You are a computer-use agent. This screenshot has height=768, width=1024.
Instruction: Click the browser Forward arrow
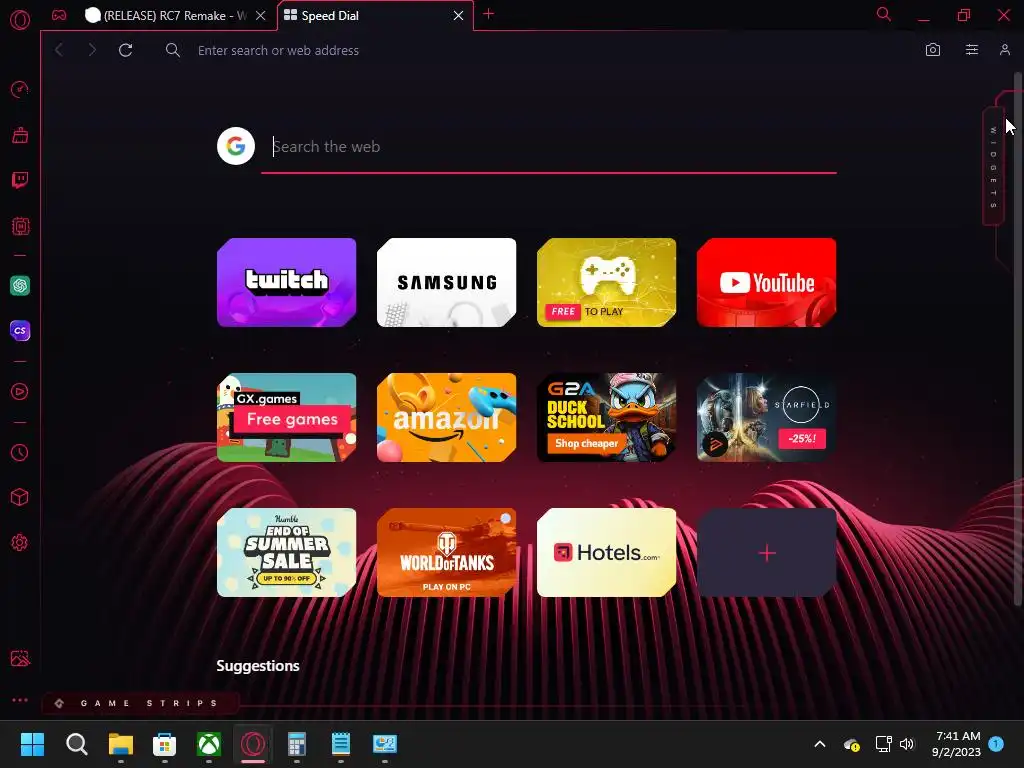pyautogui.click(x=92, y=50)
